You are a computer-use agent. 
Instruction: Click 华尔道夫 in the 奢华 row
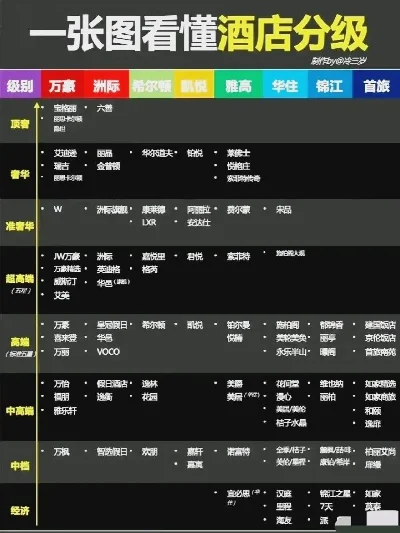click(x=157, y=153)
